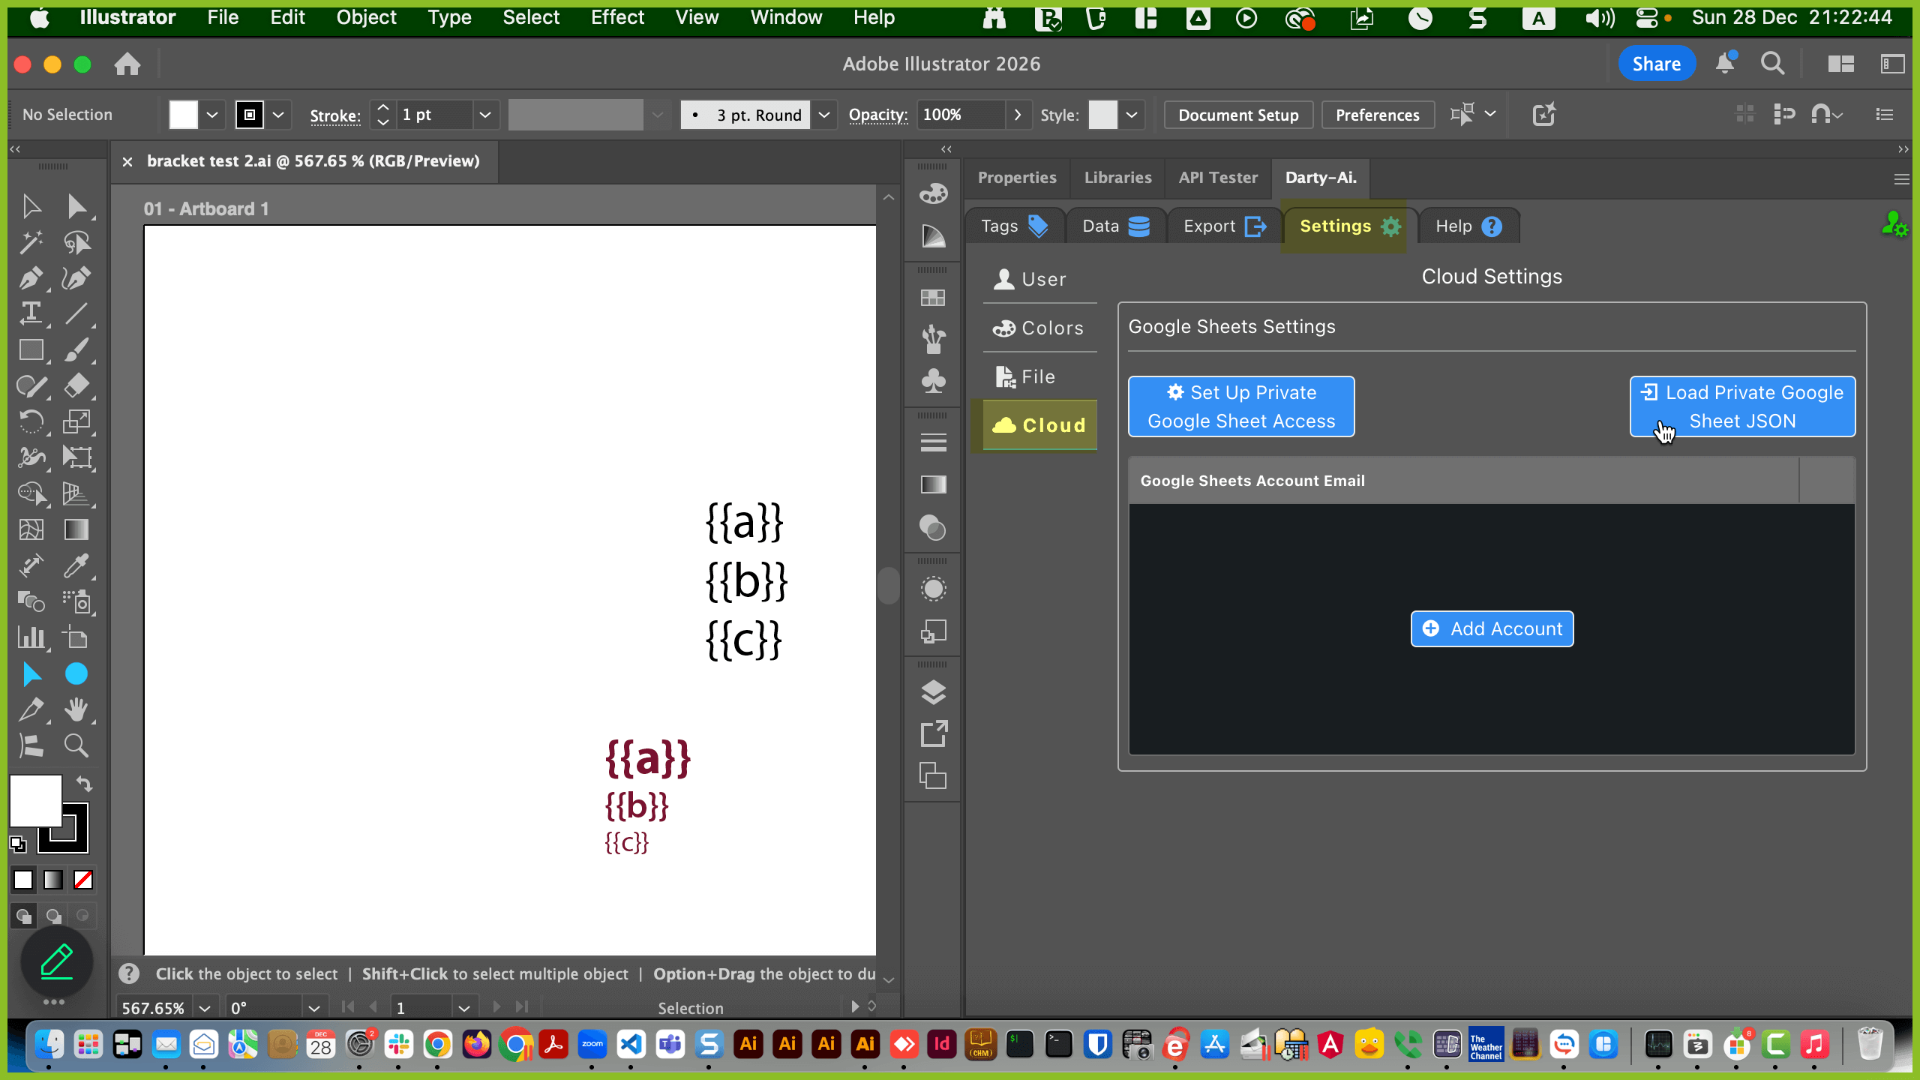Select the Colors settings section

(x=1039, y=328)
